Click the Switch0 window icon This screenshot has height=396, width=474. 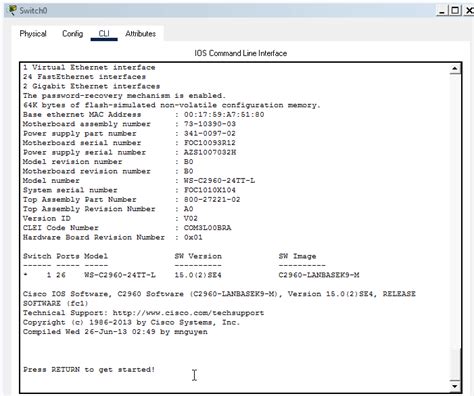coord(12,10)
